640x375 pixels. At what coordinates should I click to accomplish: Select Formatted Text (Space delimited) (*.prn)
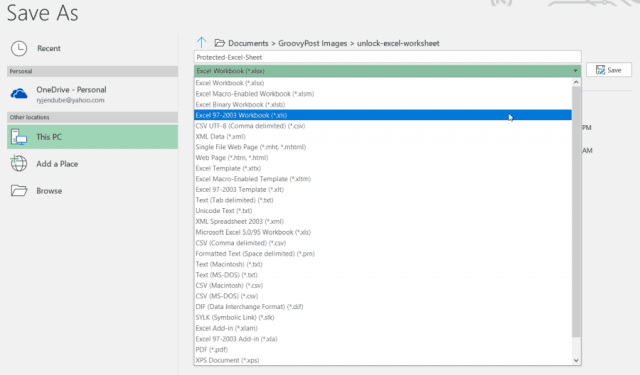[383, 253]
